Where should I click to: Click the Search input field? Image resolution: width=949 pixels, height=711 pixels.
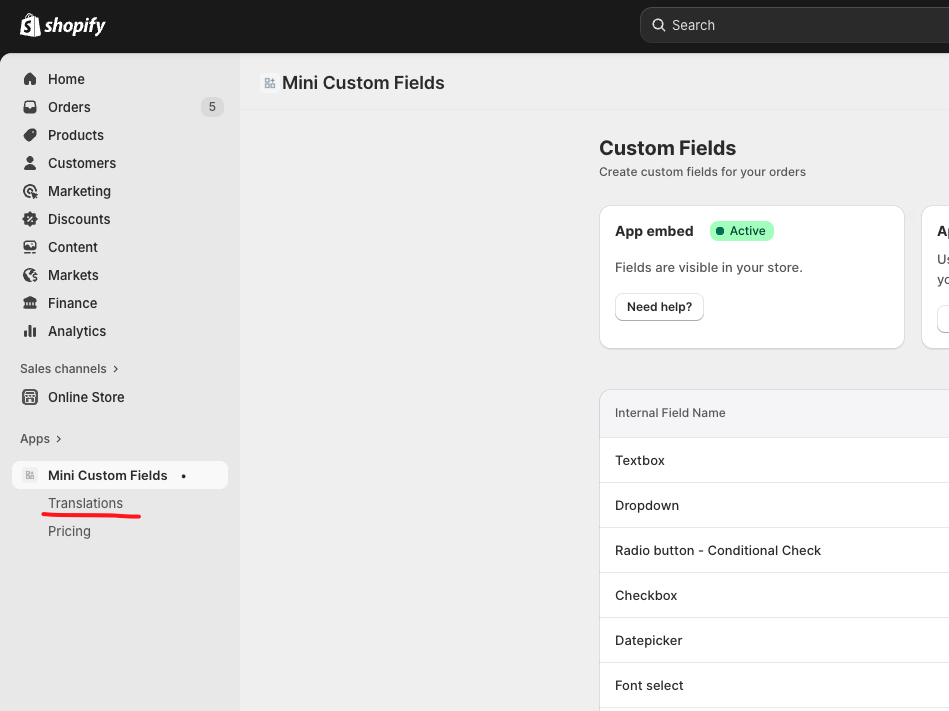click(x=800, y=25)
